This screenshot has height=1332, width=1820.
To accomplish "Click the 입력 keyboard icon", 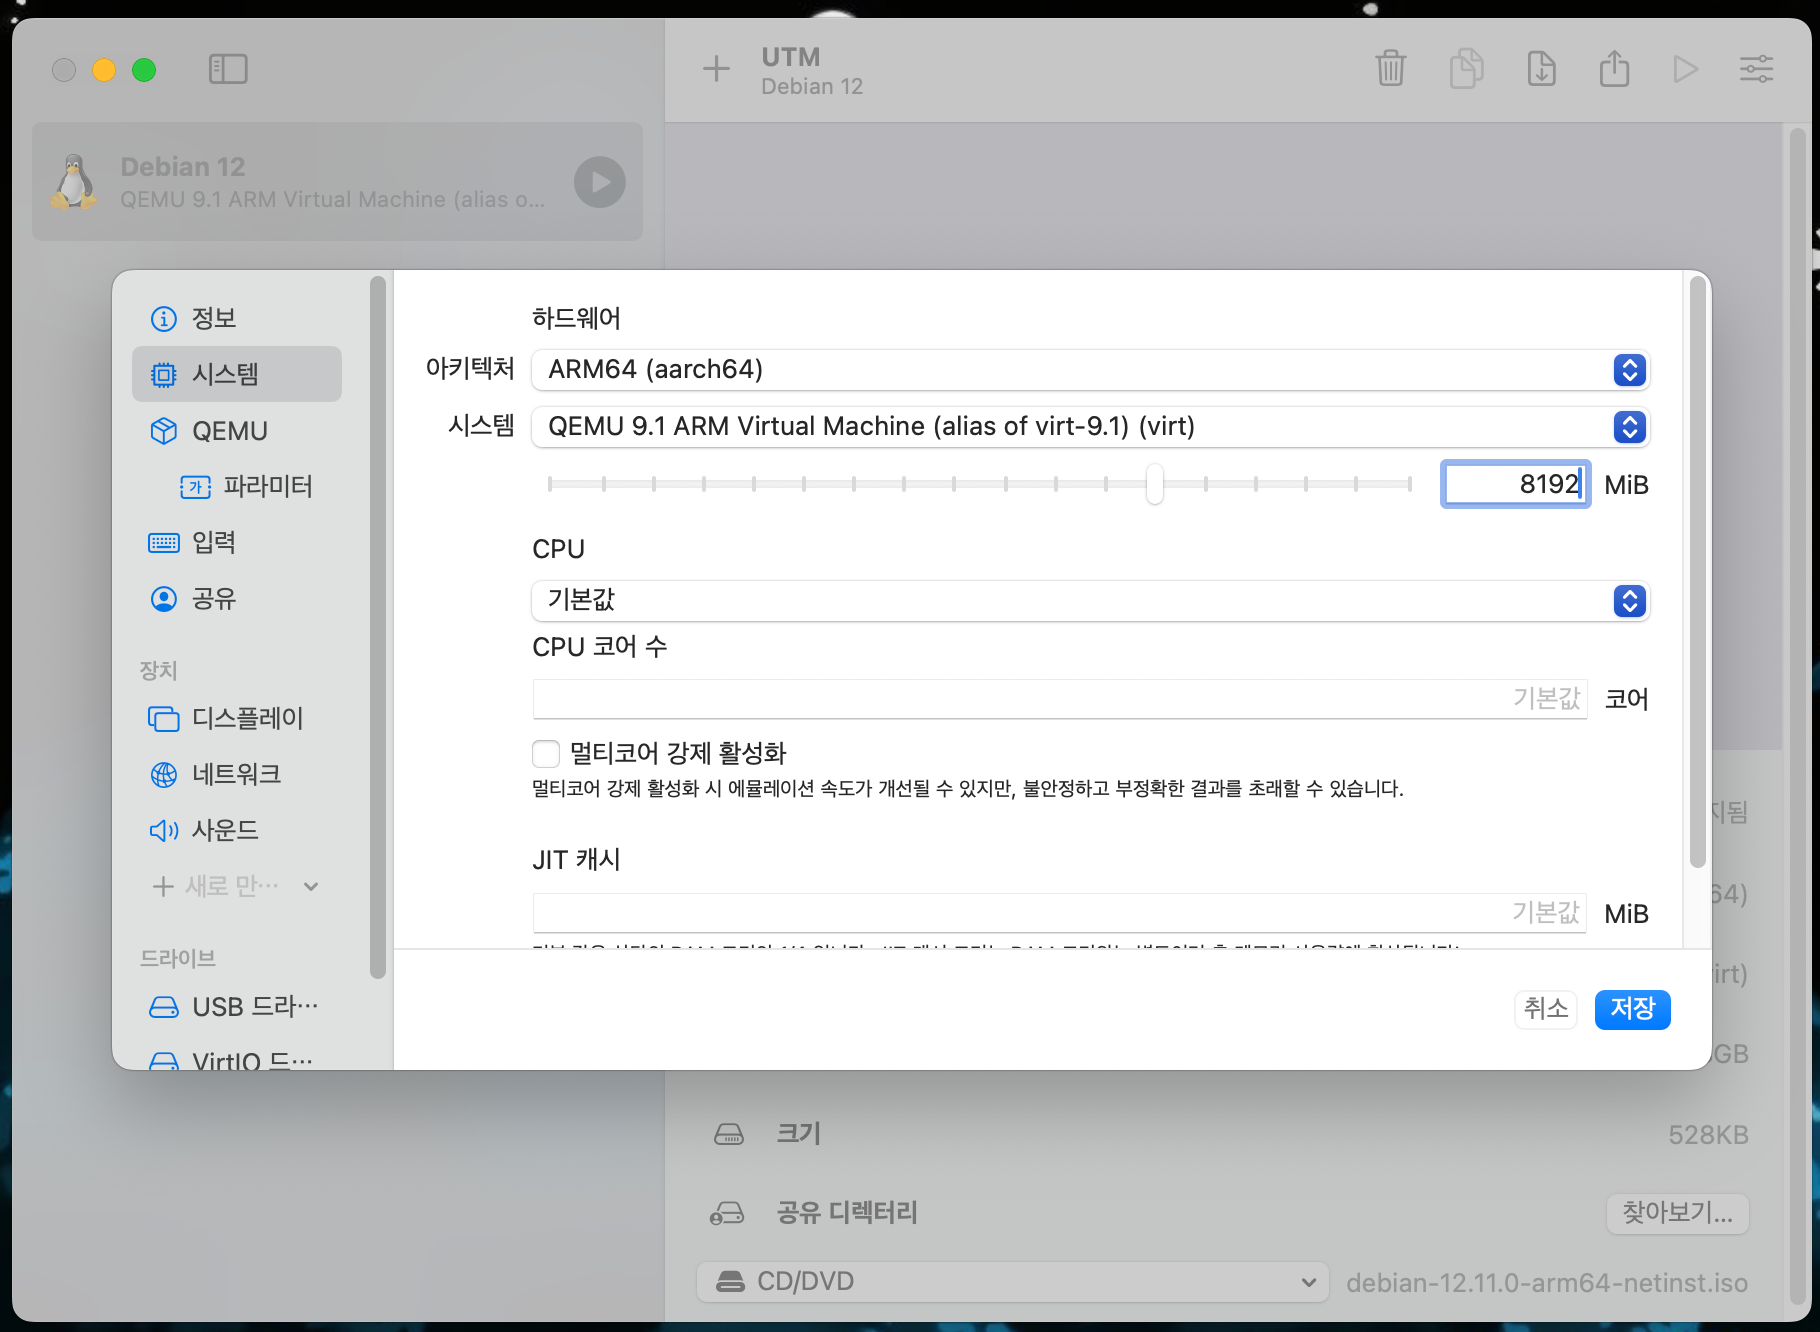I will pyautogui.click(x=163, y=543).
